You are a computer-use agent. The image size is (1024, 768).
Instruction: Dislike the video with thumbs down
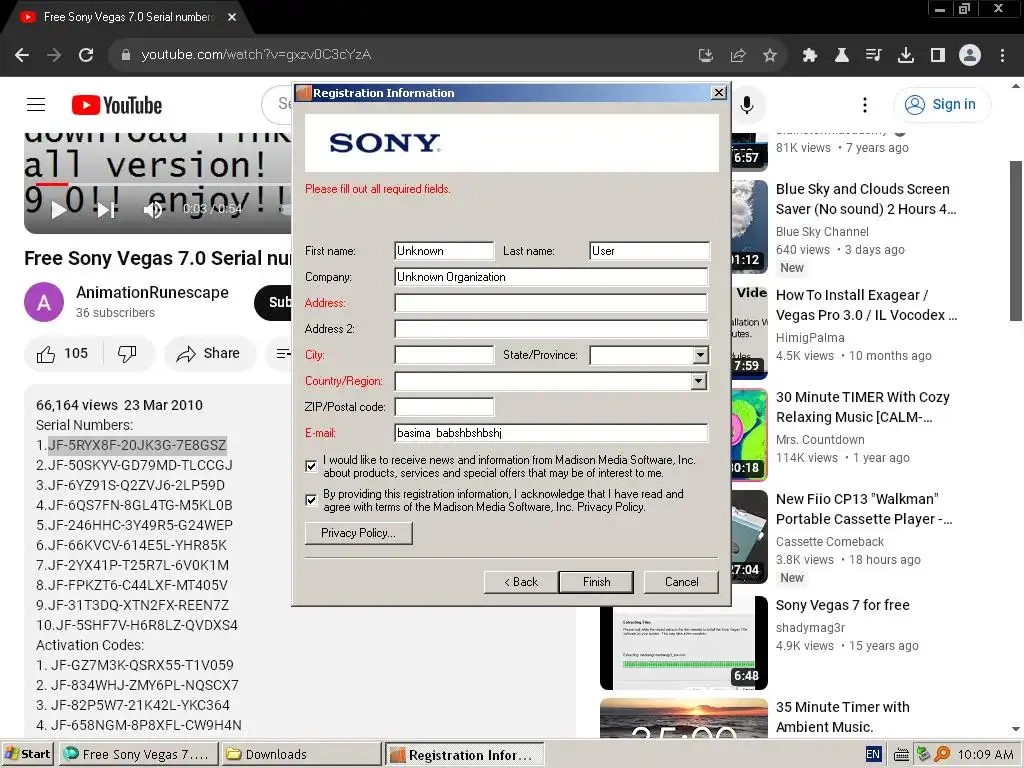click(x=127, y=354)
